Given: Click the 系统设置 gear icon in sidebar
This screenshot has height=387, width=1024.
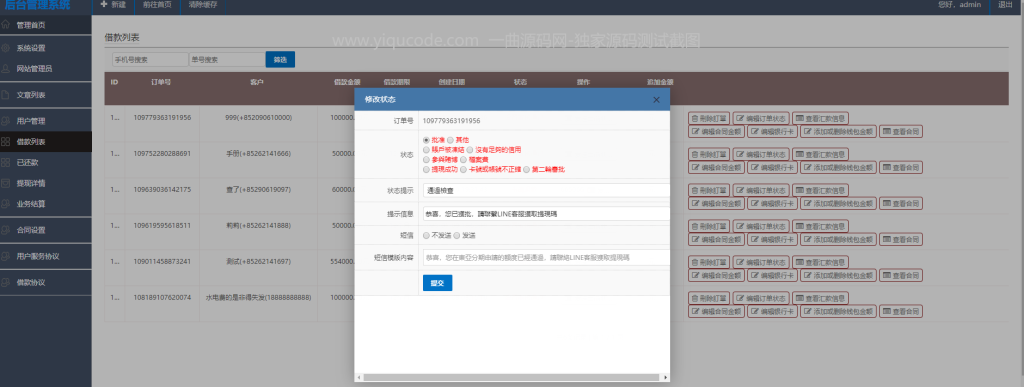Looking at the screenshot, I should click(x=6, y=48).
